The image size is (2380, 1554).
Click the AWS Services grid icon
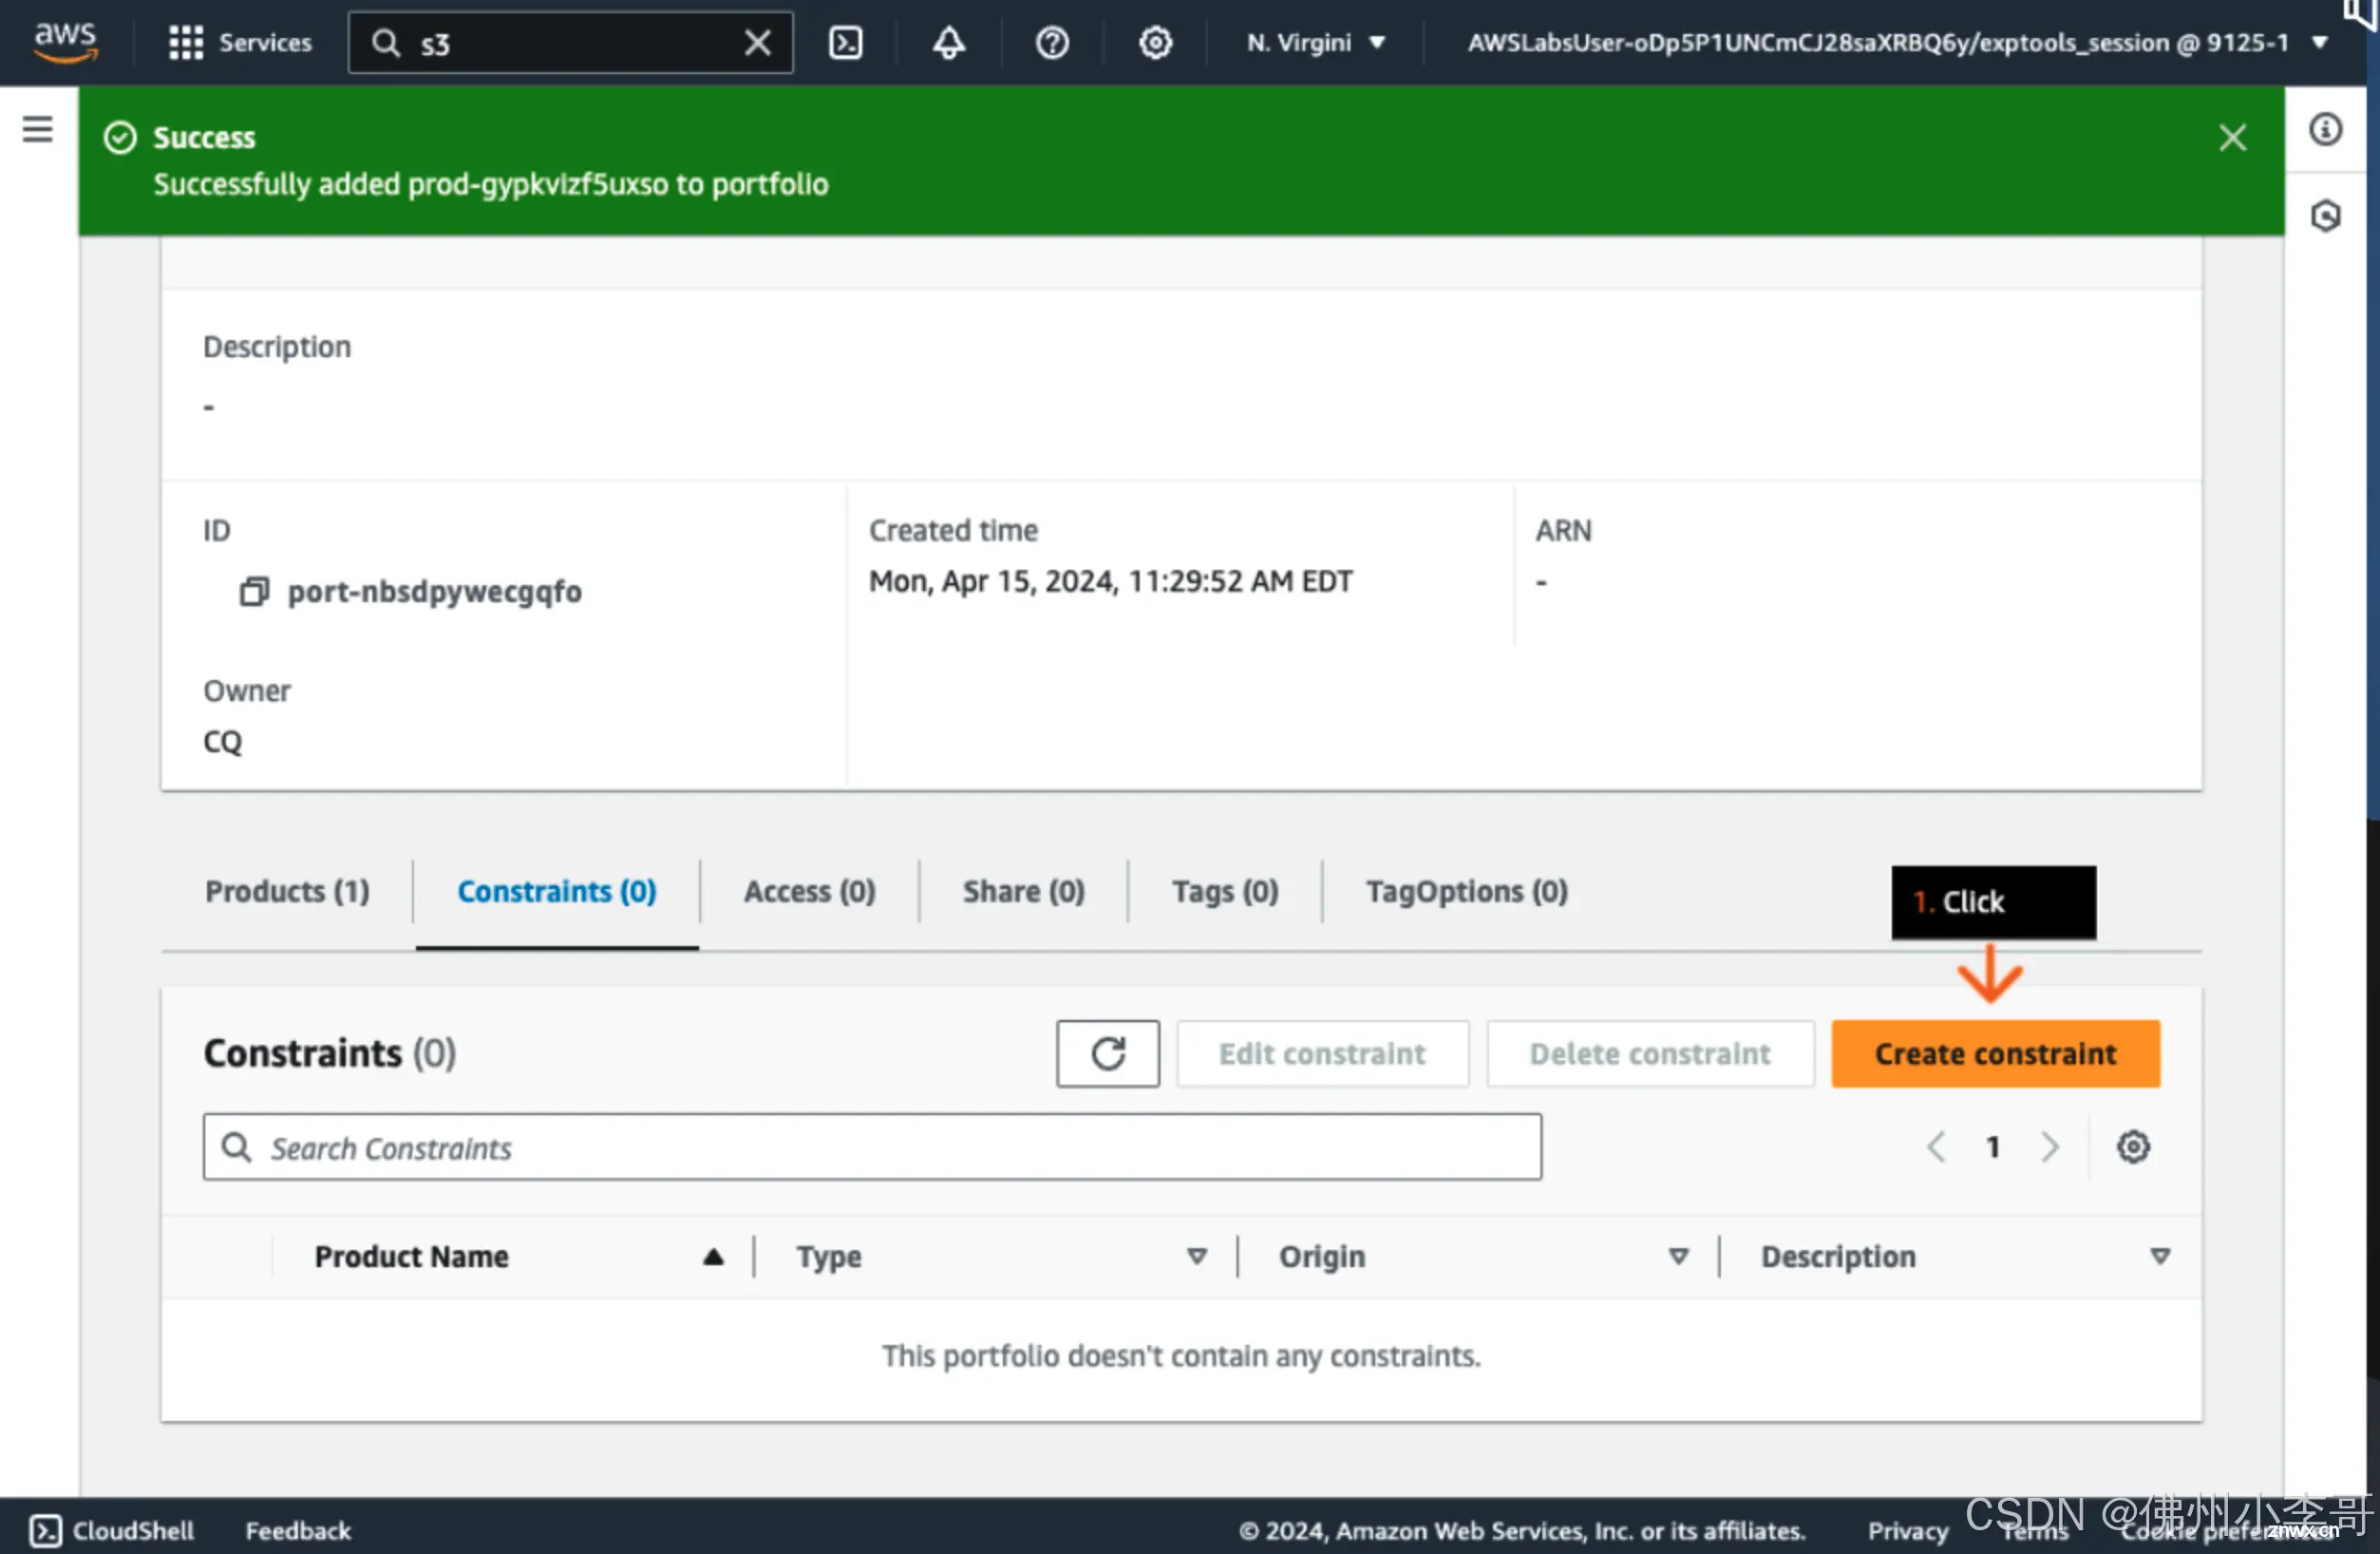click(184, 42)
